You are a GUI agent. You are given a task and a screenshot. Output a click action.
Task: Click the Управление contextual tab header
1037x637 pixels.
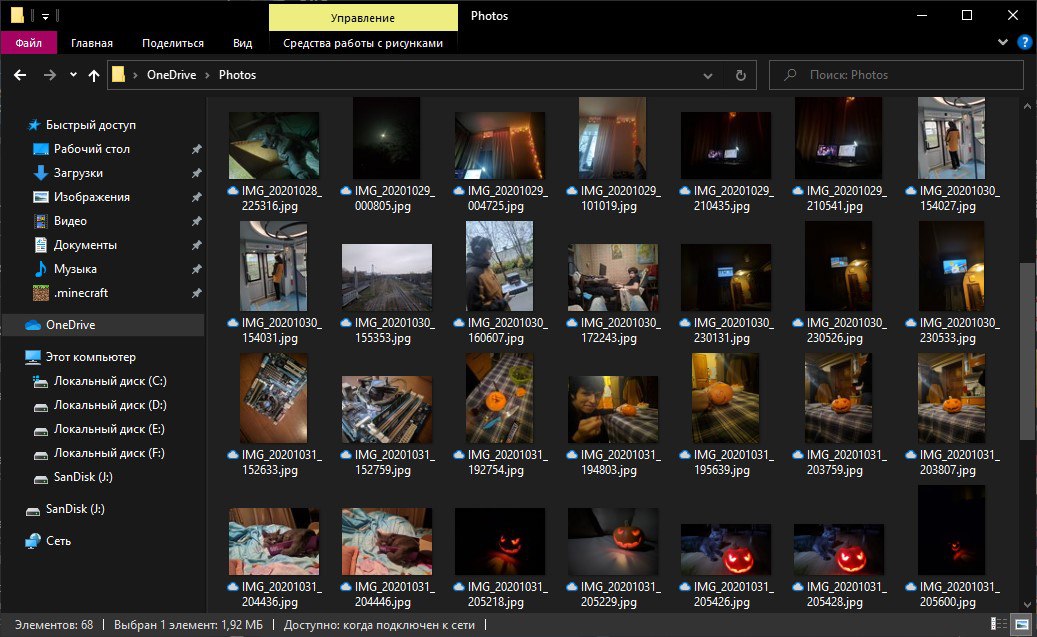(x=363, y=18)
